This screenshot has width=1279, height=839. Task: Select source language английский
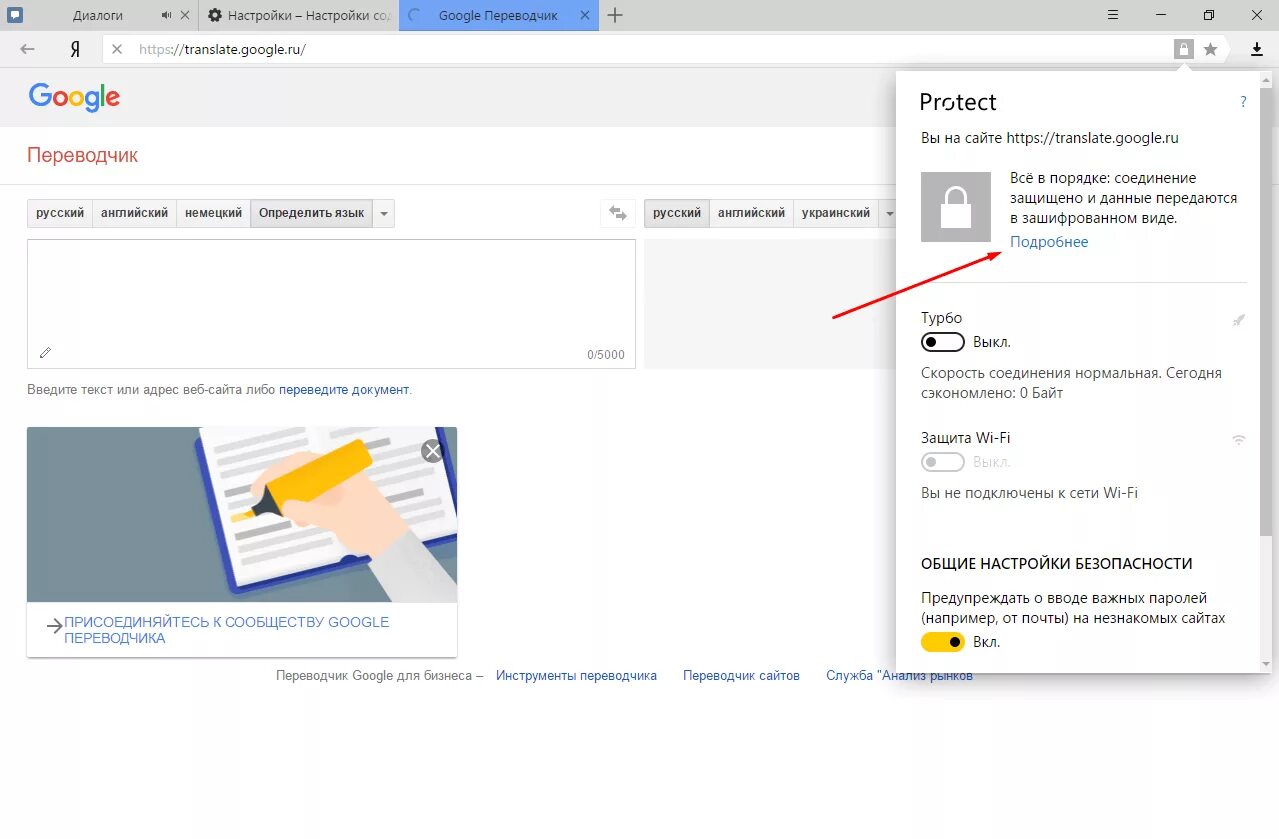(134, 213)
